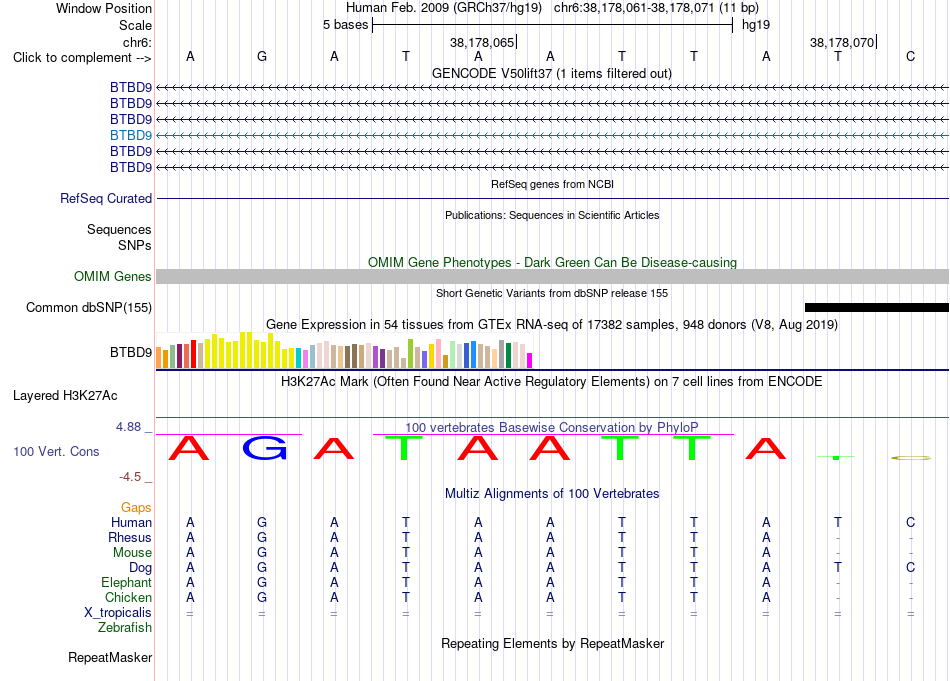Open the Multiz Alignments of 100 Vertebrates title

point(552,493)
